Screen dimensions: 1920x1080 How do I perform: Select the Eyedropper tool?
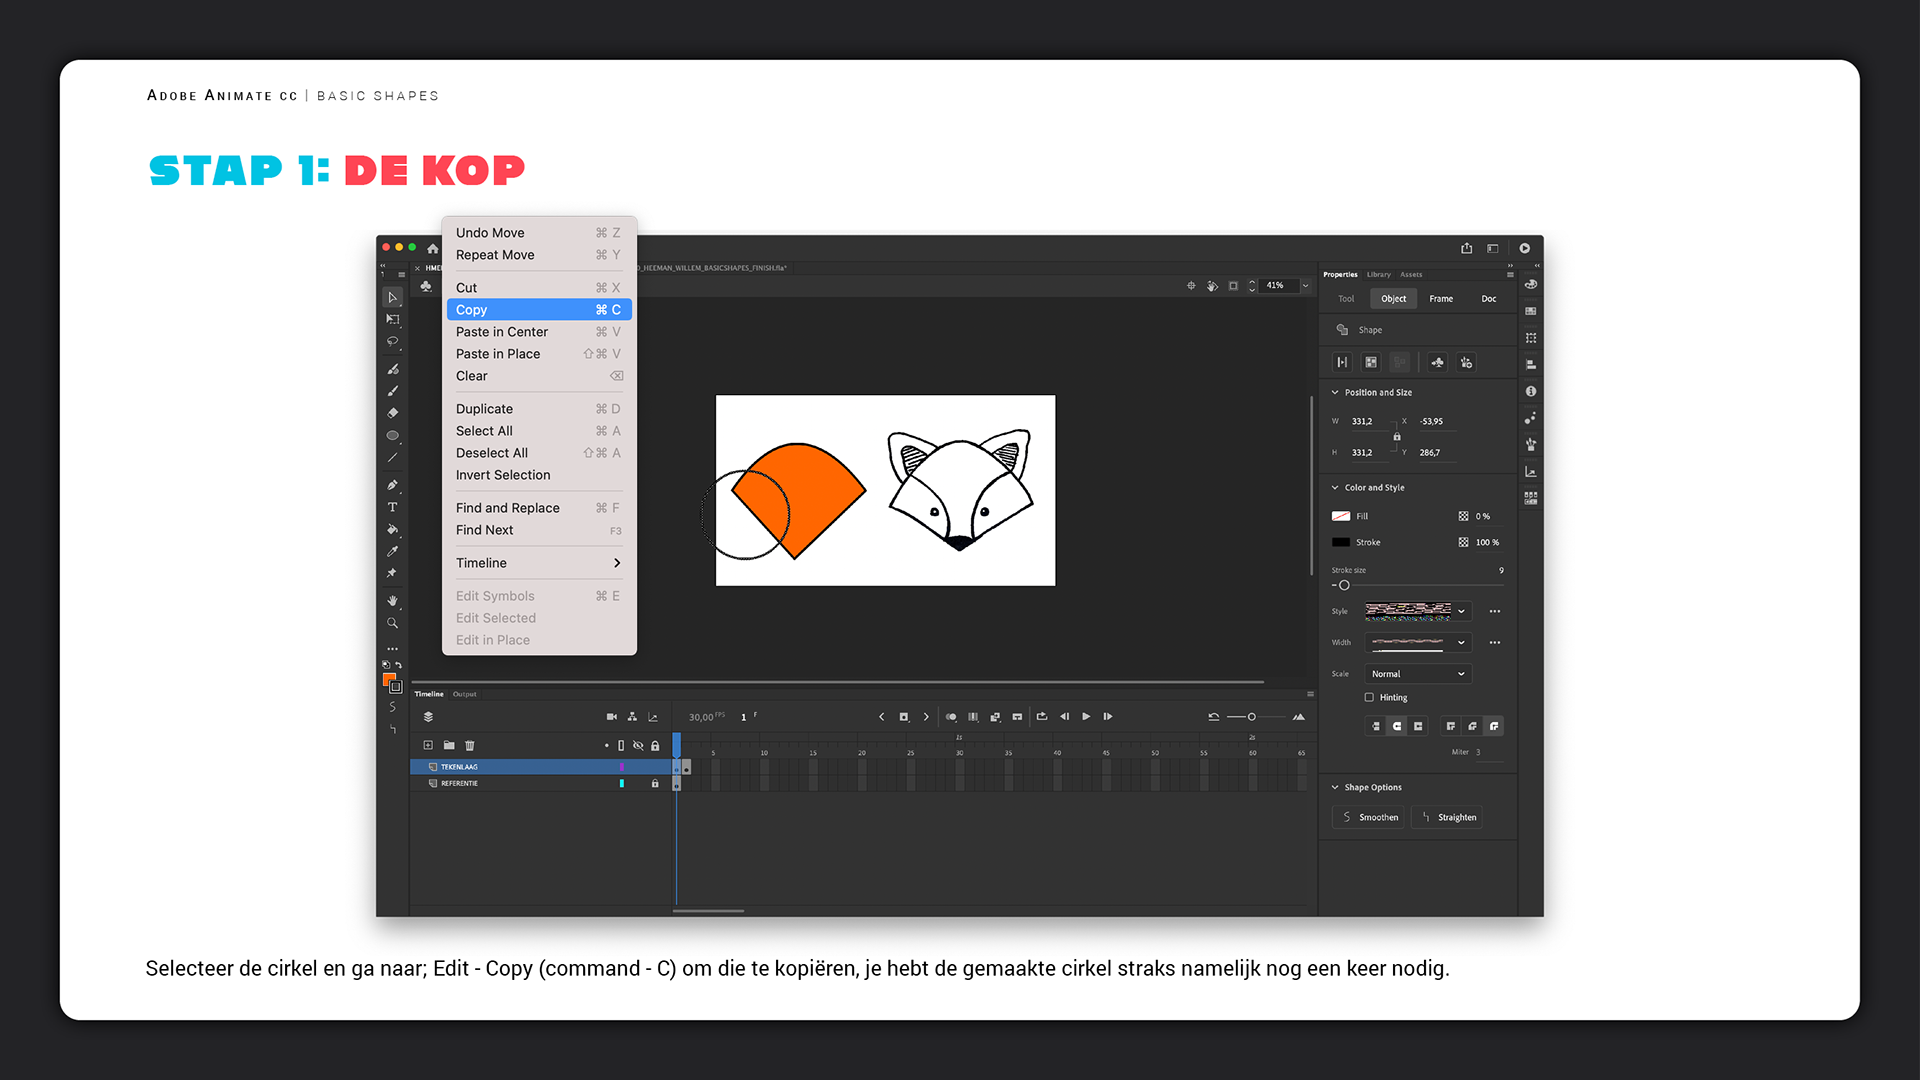[x=392, y=551]
